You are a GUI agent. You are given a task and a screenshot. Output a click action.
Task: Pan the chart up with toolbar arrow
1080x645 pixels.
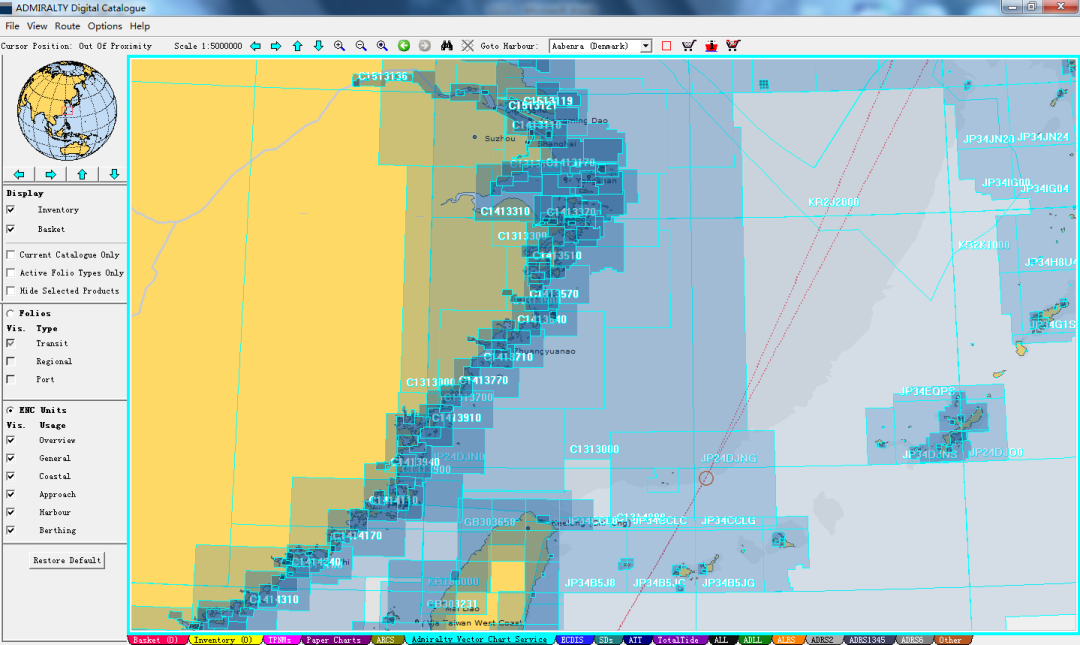(298, 46)
